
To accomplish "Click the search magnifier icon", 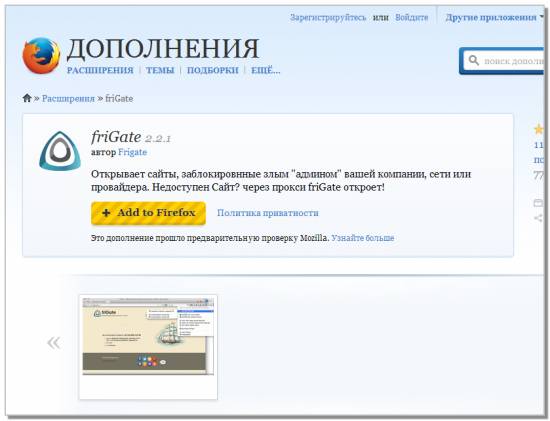I will pyautogui.click(x=474, y=60).
